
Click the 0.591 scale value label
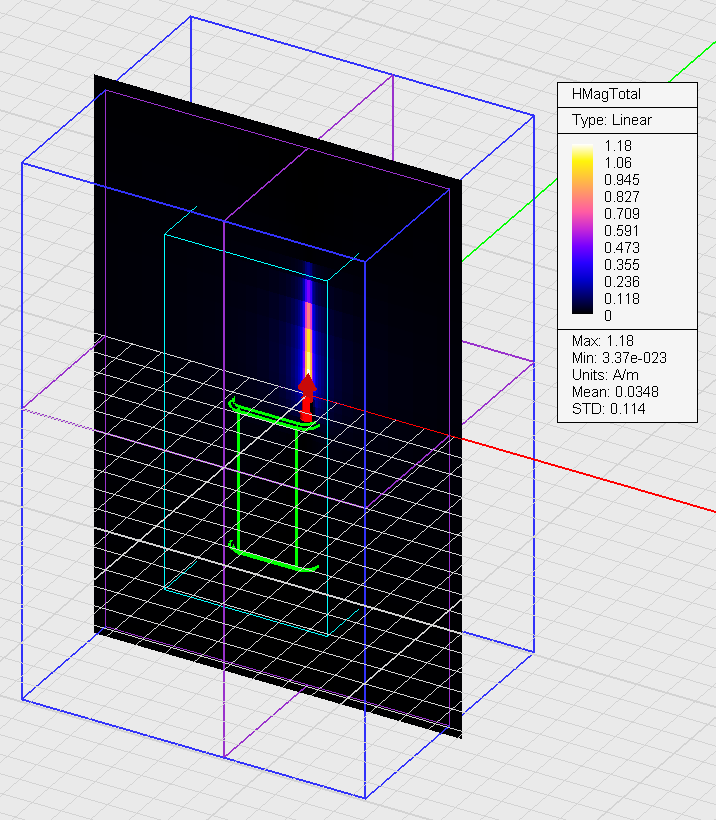pyautogui.click(x=622, y=231)
